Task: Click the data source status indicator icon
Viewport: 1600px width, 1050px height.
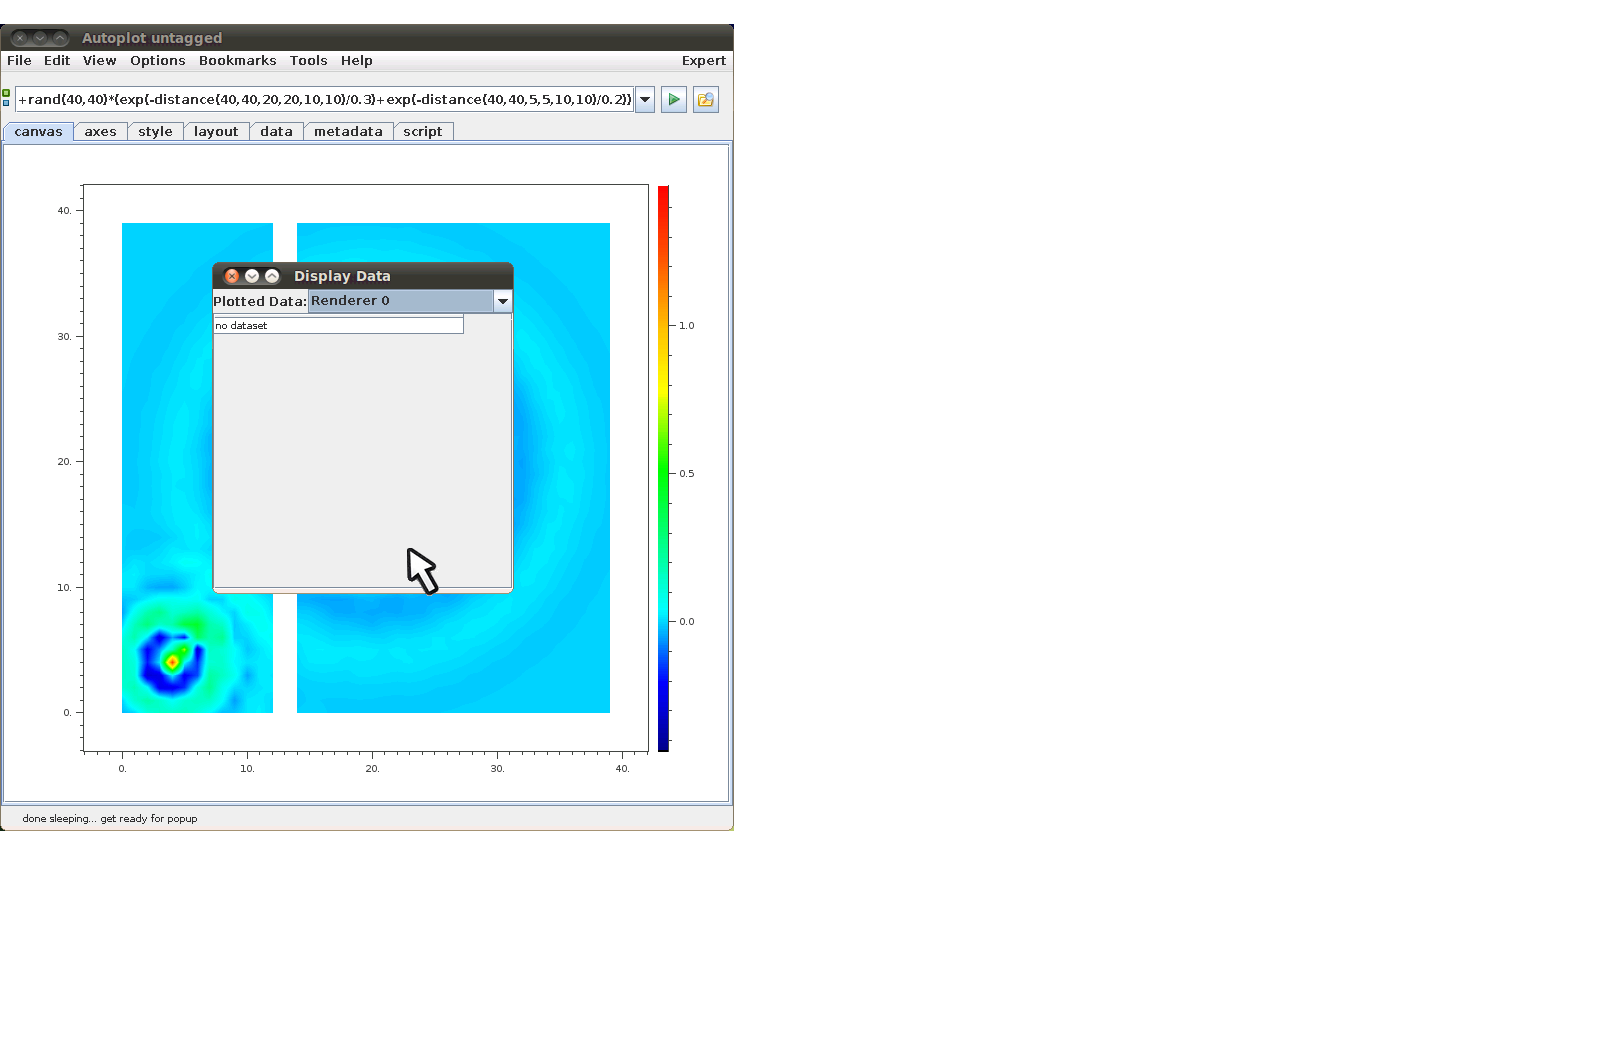Action: pos(6,98)
